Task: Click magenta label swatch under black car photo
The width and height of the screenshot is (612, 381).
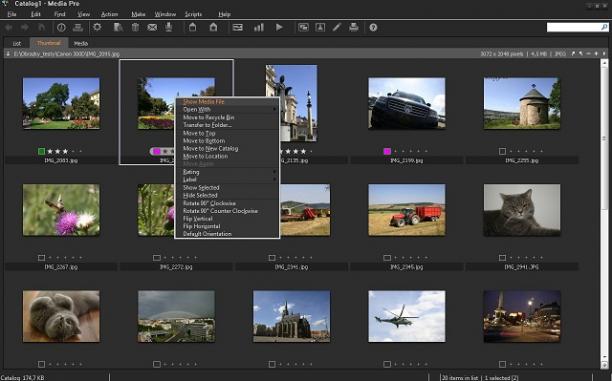Action: [387, 151]
